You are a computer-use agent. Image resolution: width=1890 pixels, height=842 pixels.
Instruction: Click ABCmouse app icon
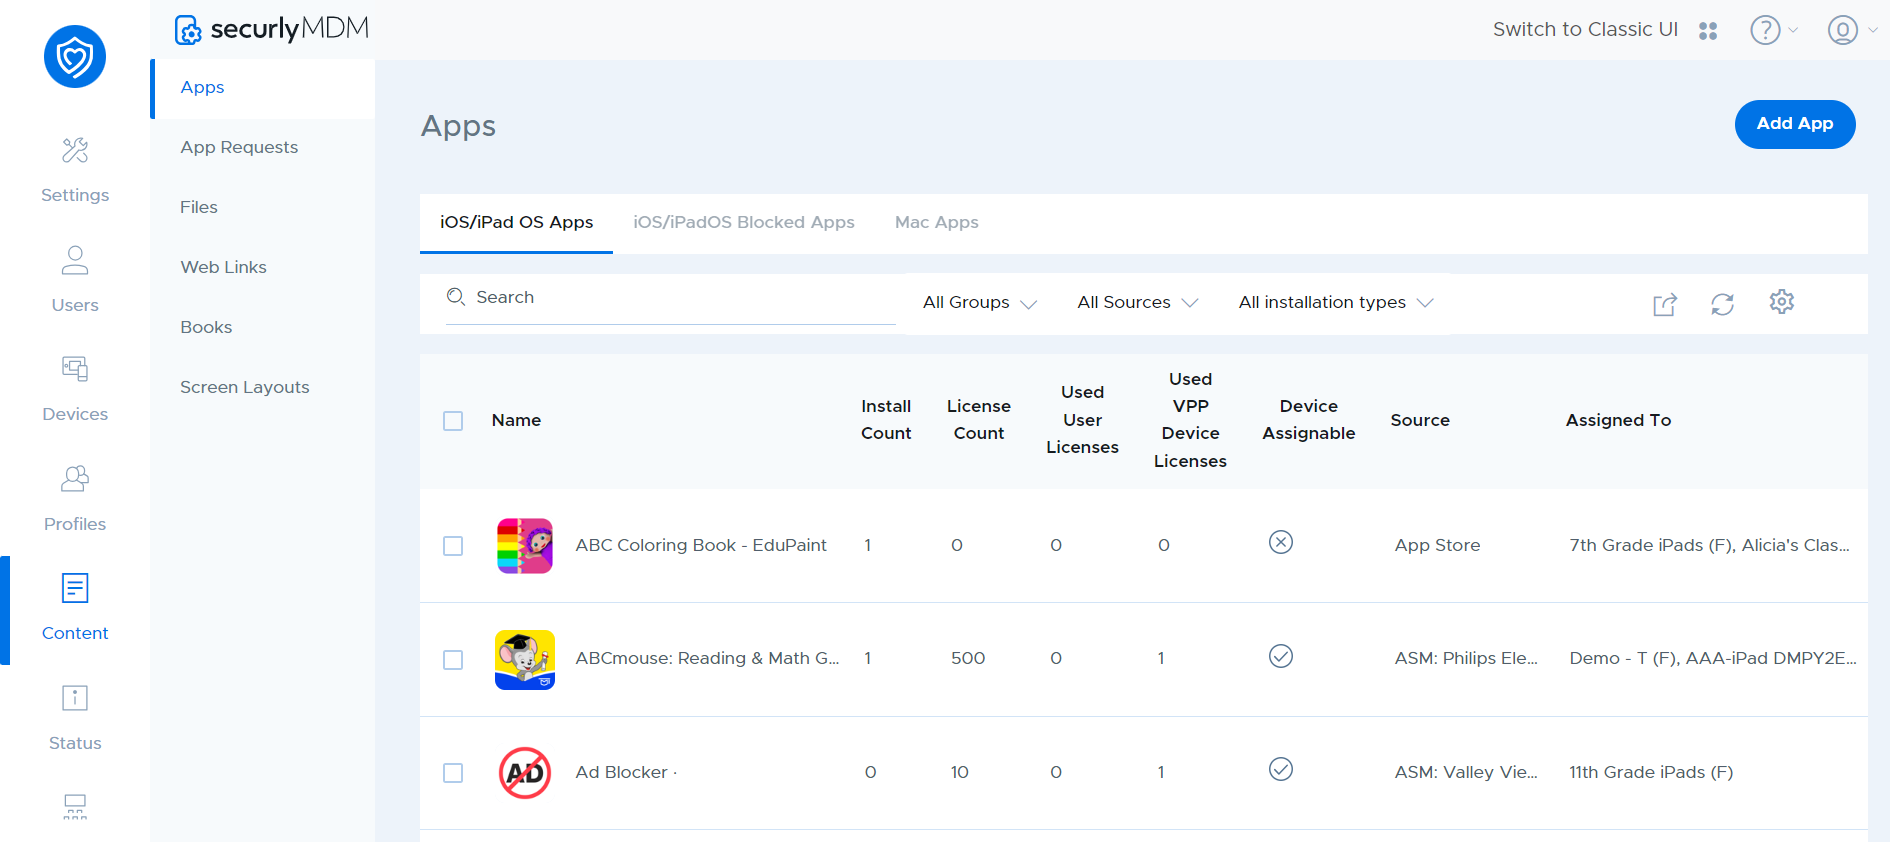point(525,660)
